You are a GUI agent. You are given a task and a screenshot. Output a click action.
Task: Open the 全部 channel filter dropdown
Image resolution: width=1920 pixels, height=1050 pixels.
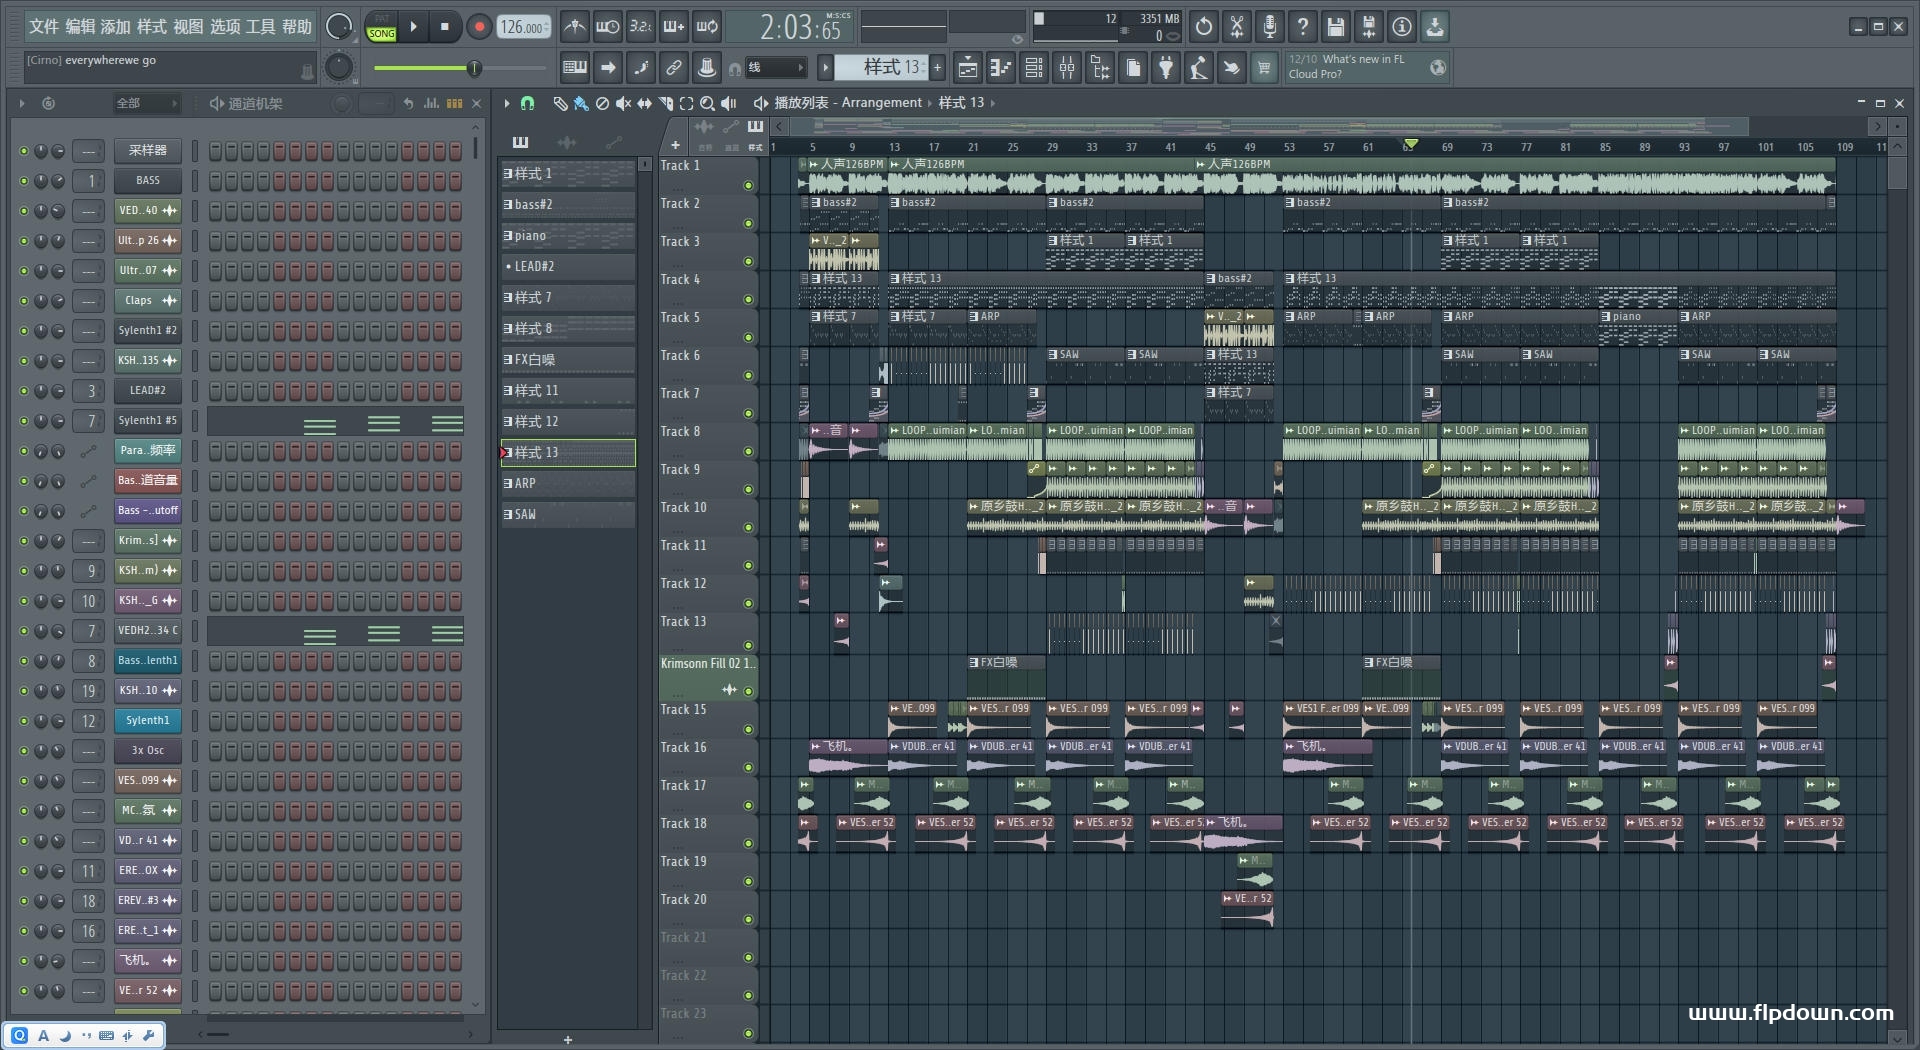tap(146, 103)
